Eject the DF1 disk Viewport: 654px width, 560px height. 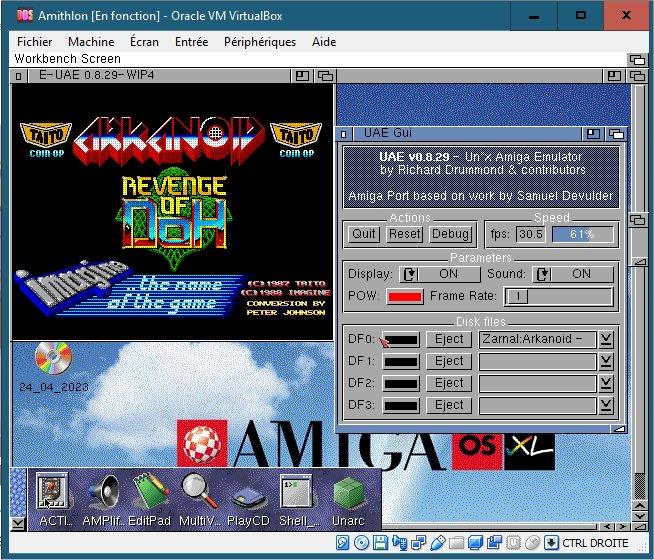449,362
